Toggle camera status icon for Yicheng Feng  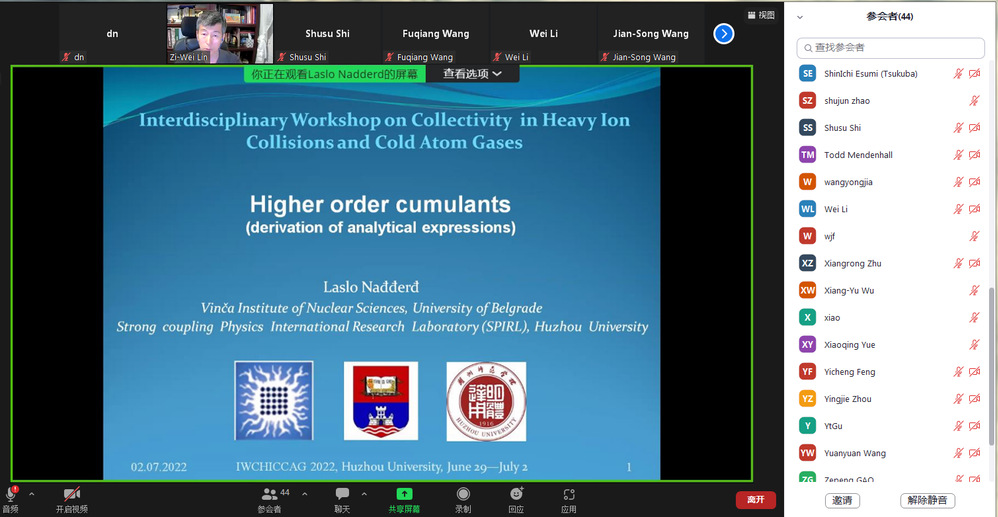tap(975, 372)
